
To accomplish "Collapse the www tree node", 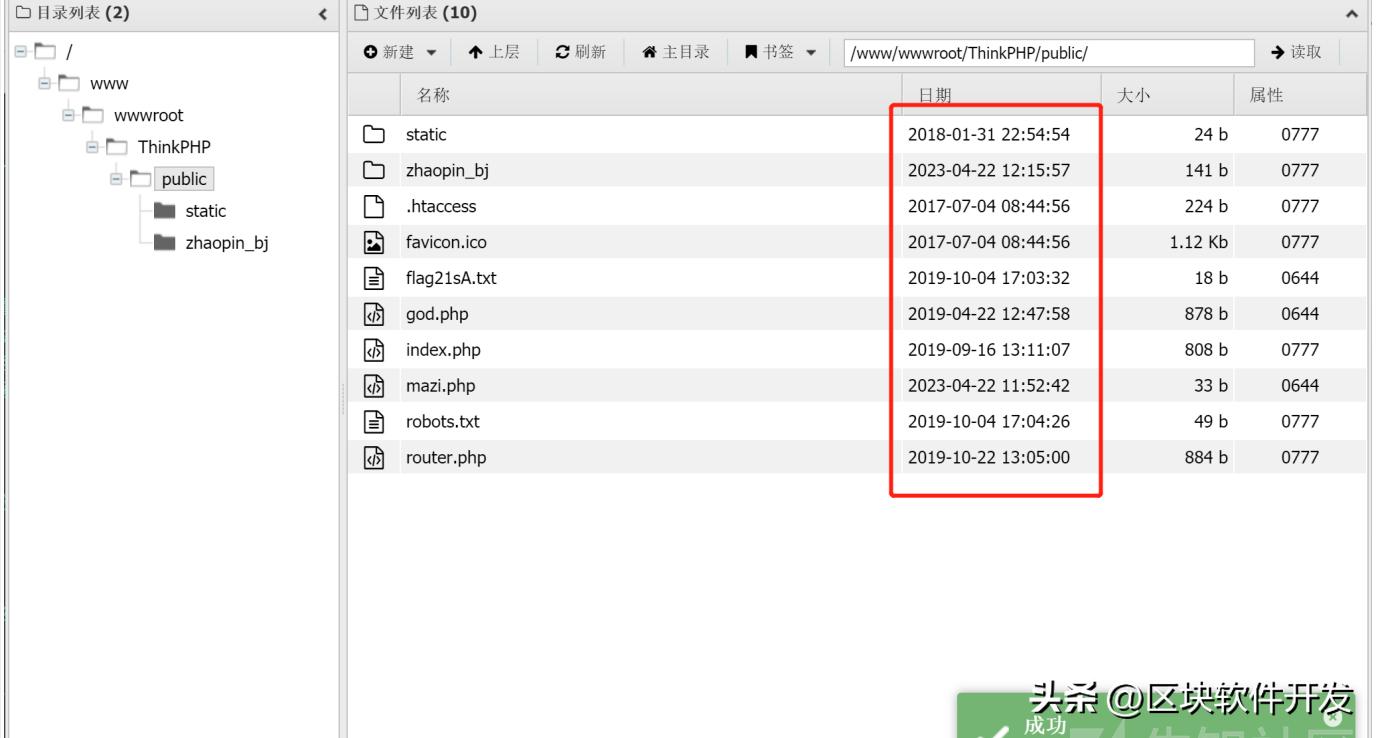I will [x=46, y=82].
